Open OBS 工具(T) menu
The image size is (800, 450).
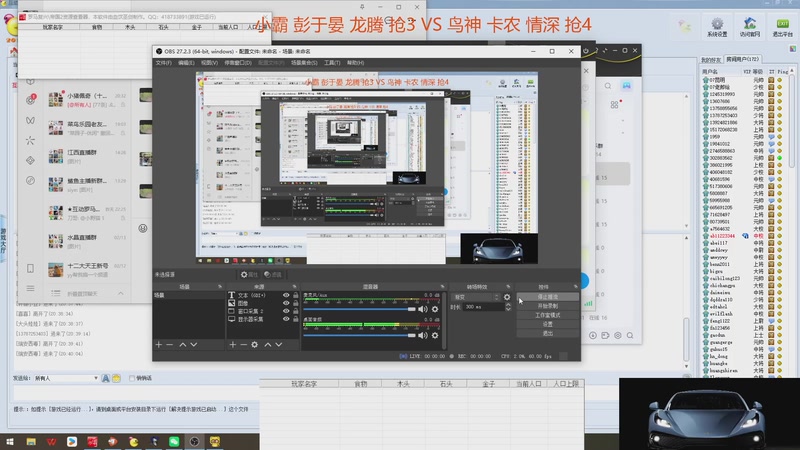(332, 63)
